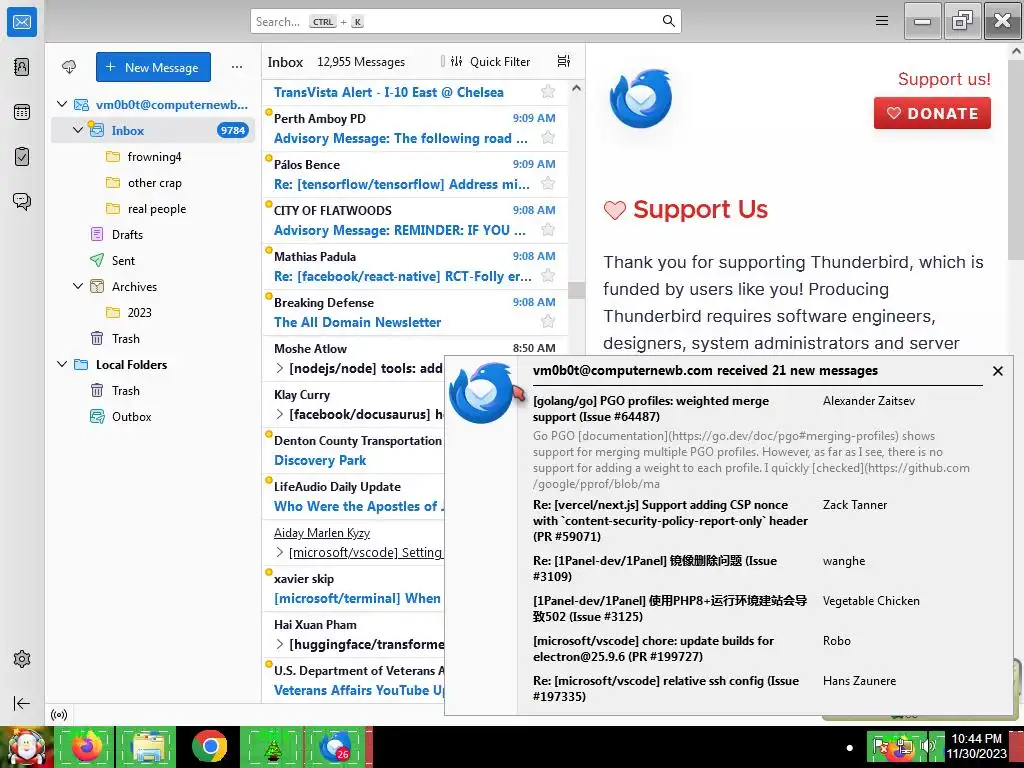
Task: Close the new messages notification popup
Action: tap(997, 371)
